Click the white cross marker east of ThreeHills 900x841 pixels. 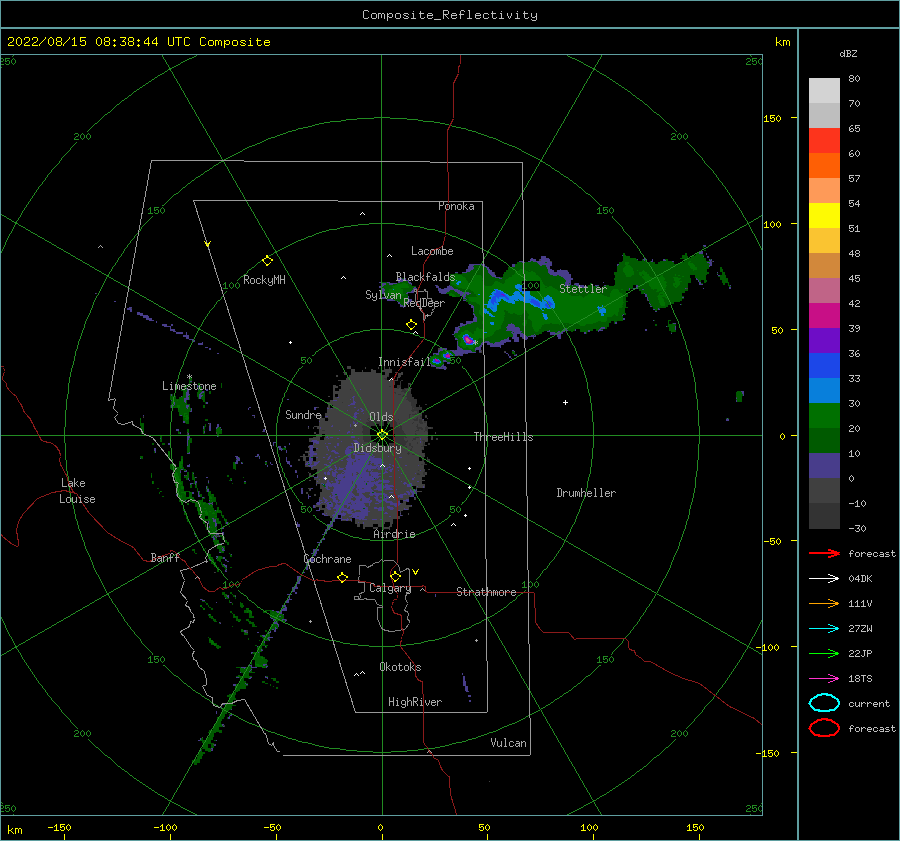click(565, 402)
